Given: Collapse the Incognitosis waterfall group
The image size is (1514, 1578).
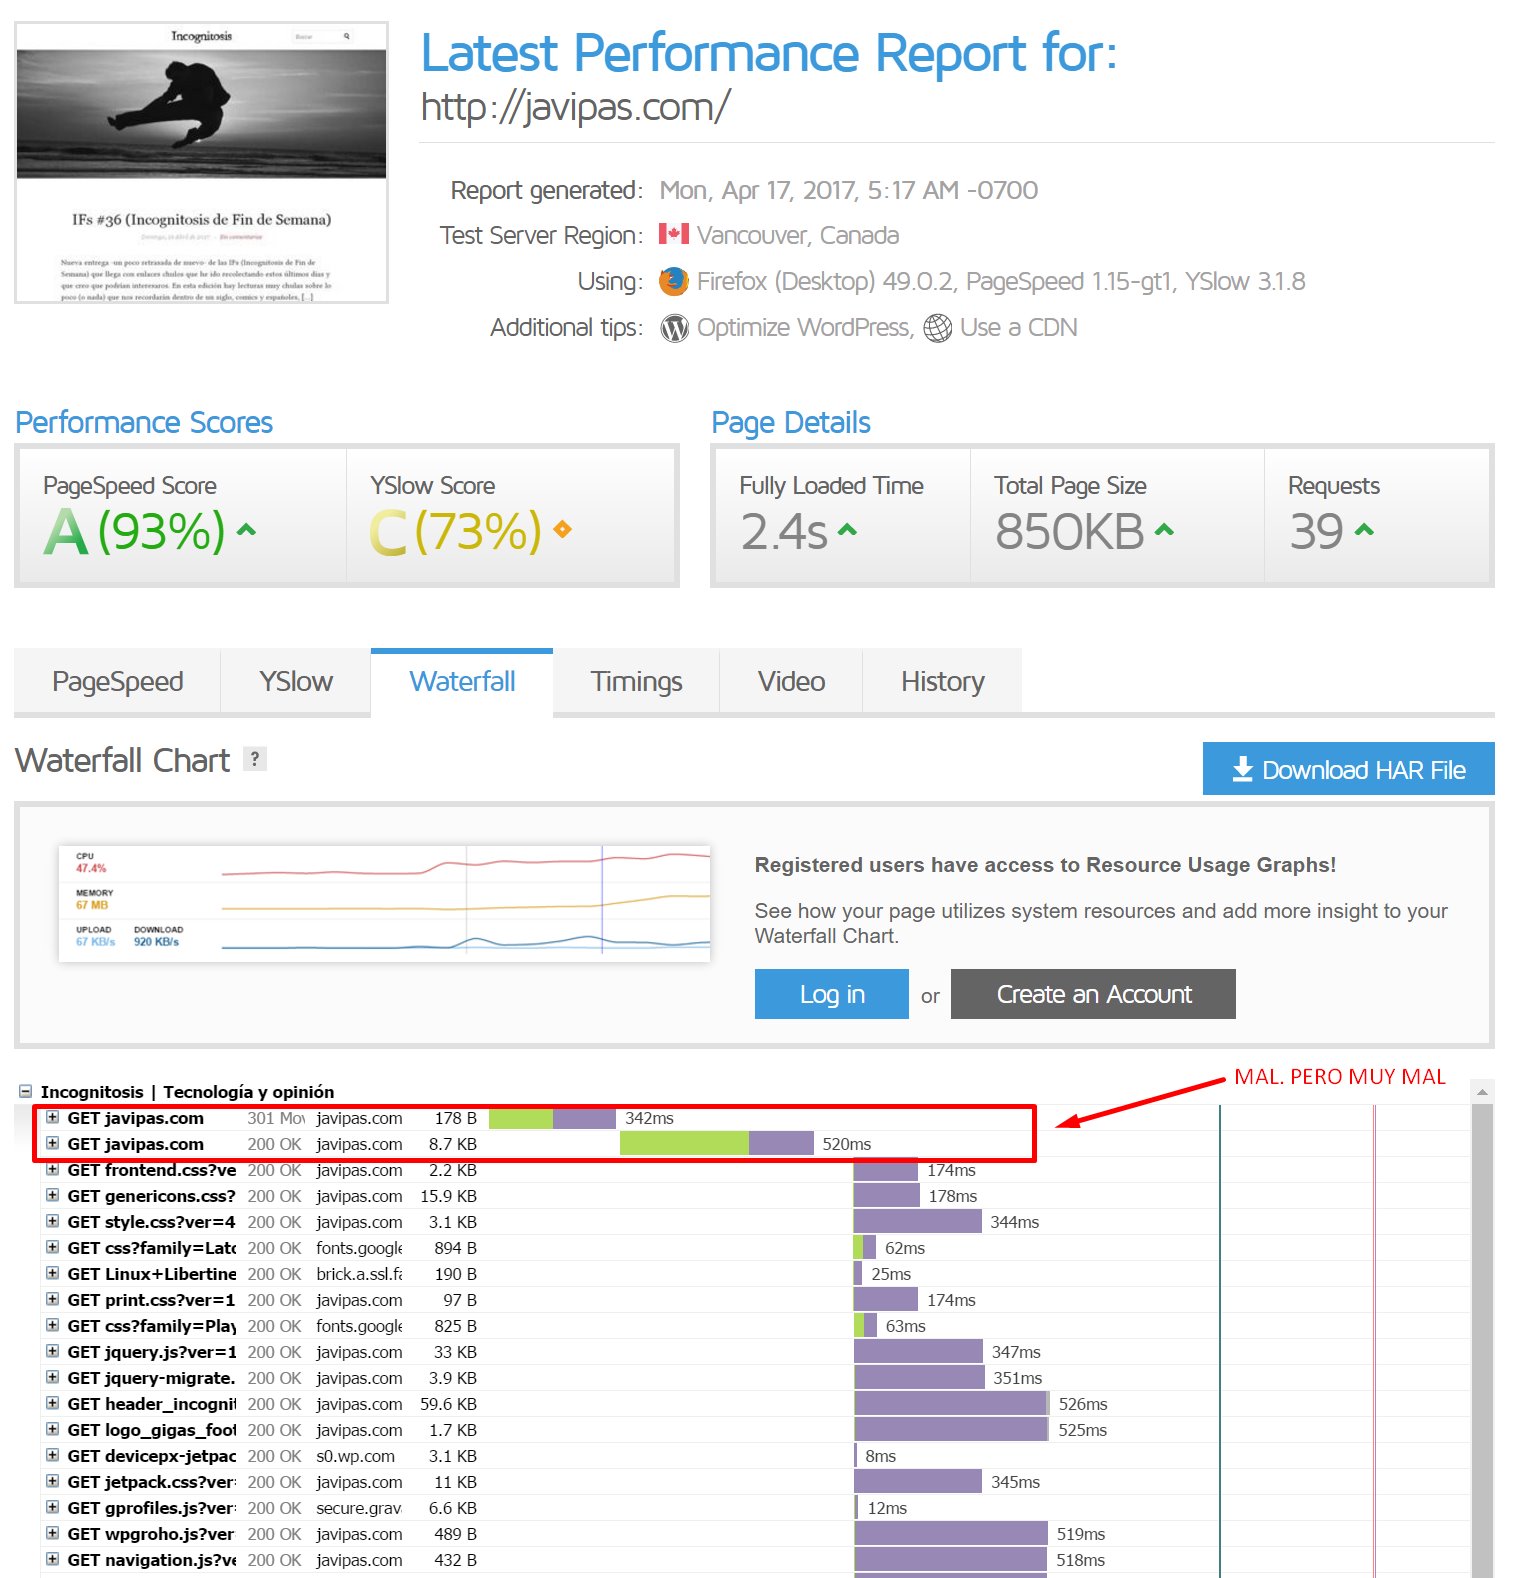Looking at the screenshot, I should (x=26, y=1092).
